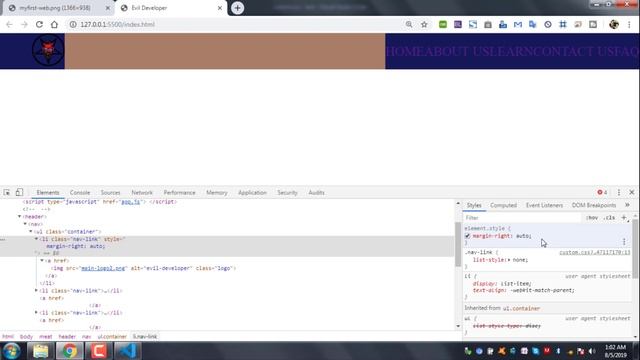Viewport: 640px width, 360px height.
Task: Click the green extension icon in toolbar
Action: click(443, 24)
